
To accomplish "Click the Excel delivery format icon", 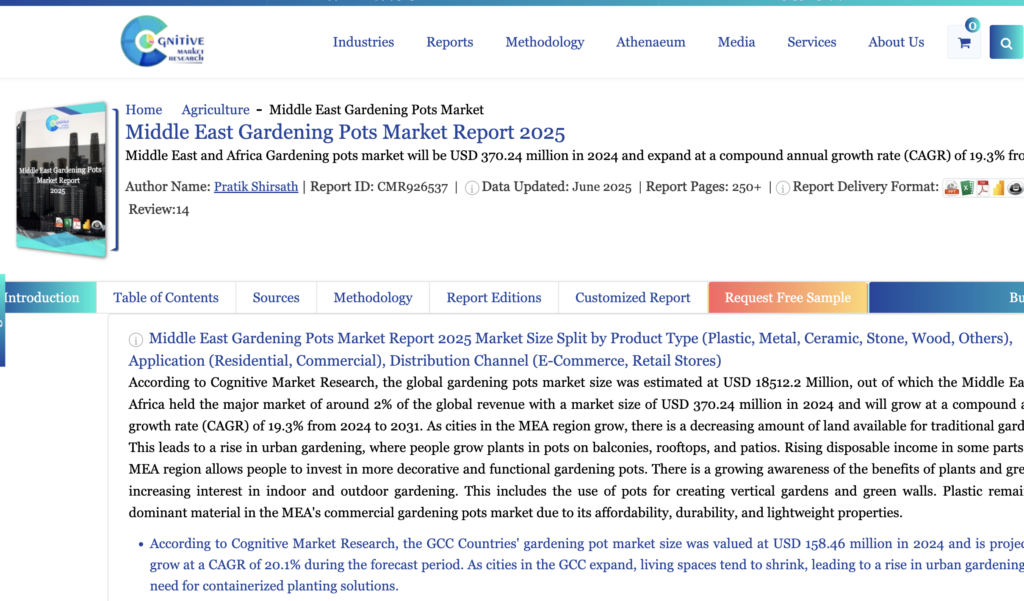I will point(967,188).
